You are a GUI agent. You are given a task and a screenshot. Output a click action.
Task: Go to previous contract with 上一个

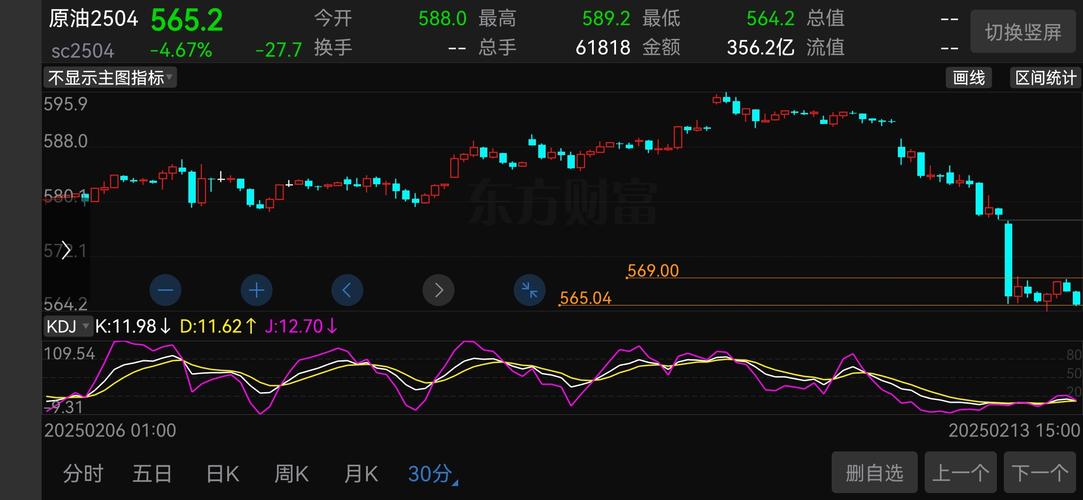point(960,473)
